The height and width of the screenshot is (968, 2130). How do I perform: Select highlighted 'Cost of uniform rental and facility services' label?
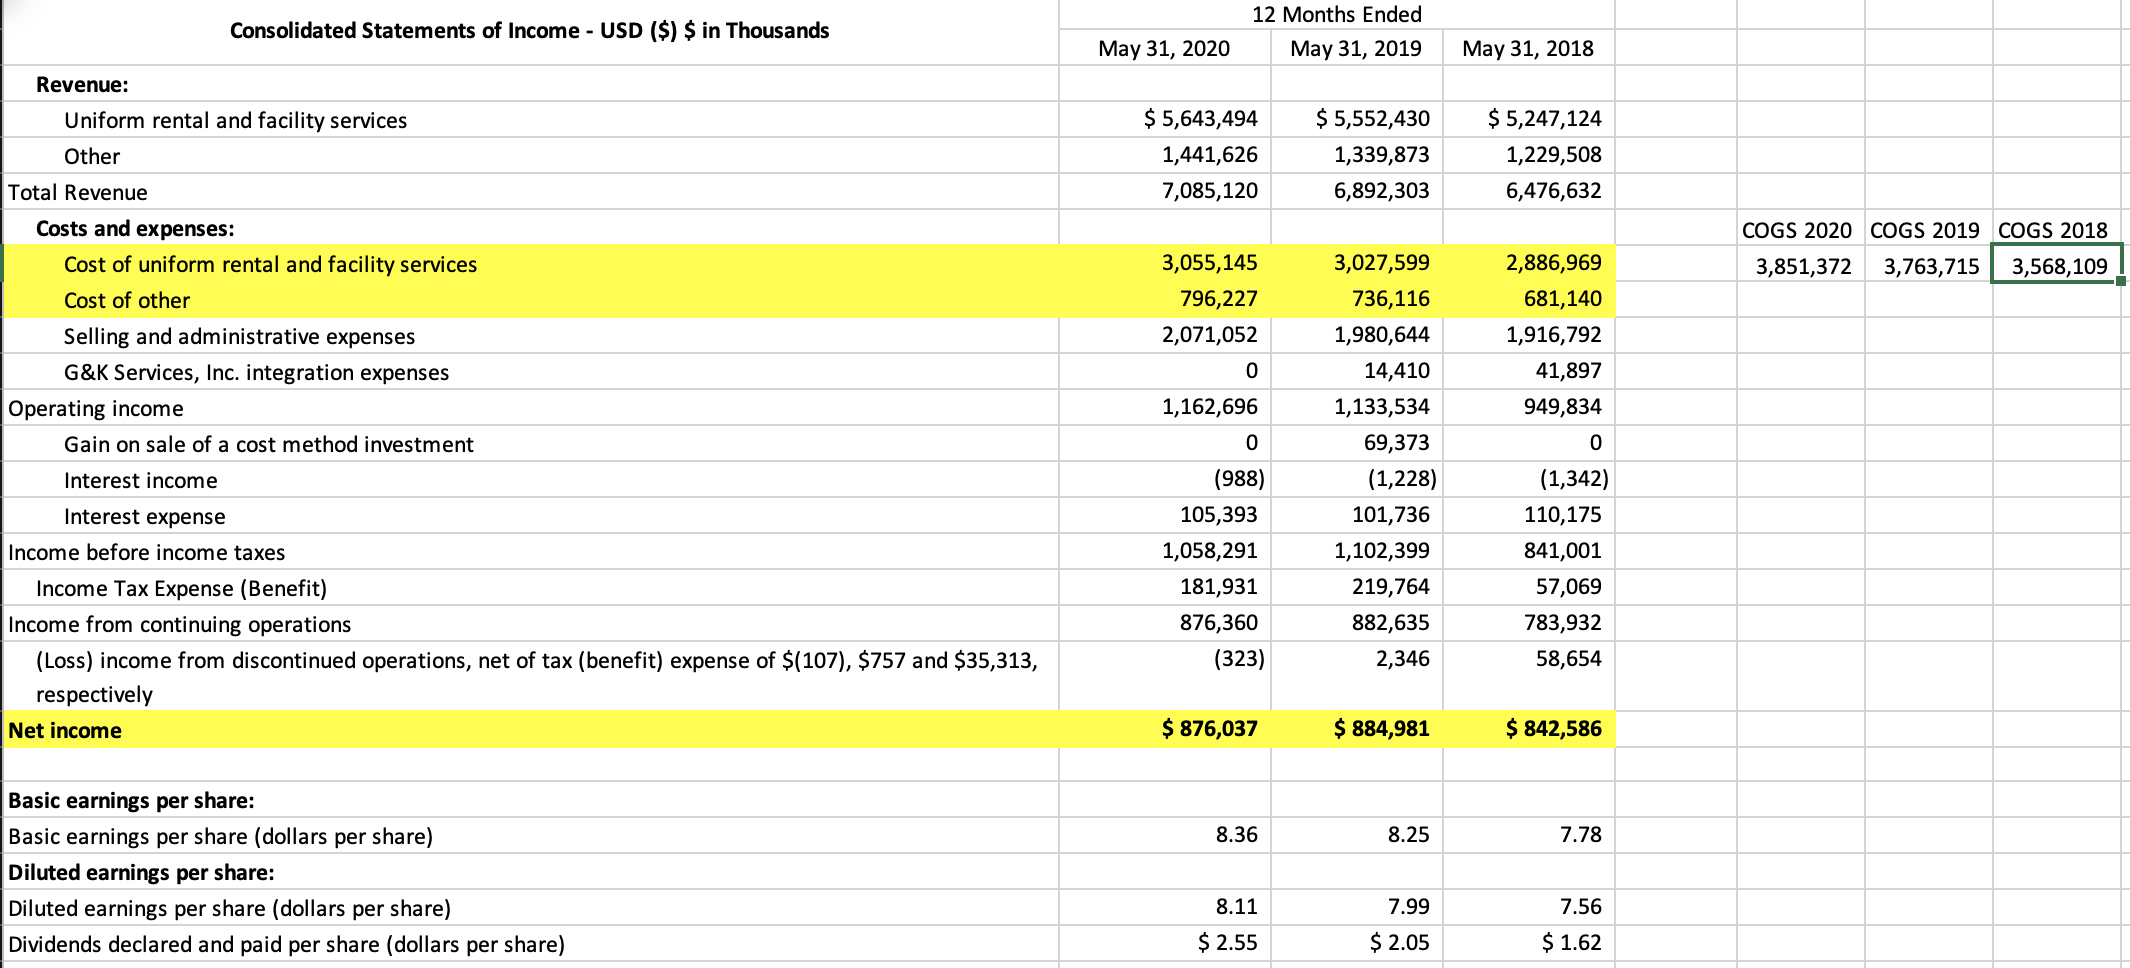pyautogui.click(x=270, y=264)
